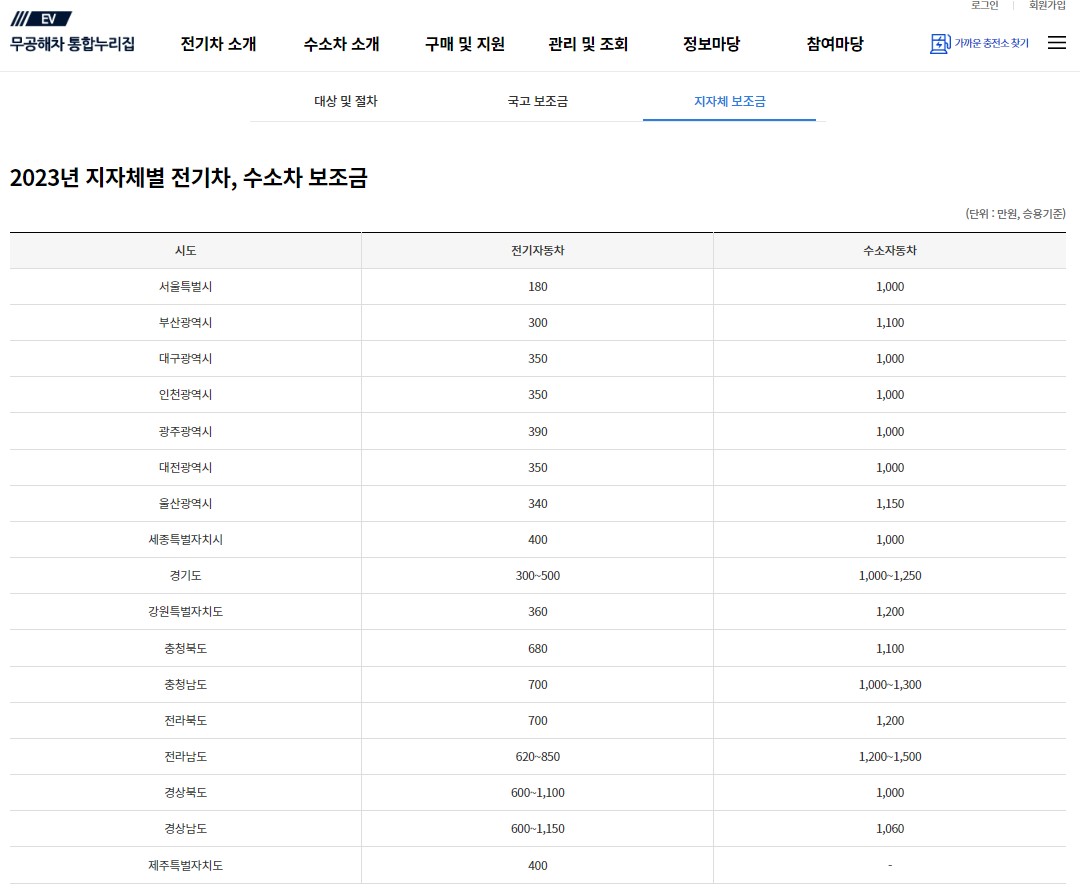
Task: Click the 전기자동차 column header
Action: point(537,250)
